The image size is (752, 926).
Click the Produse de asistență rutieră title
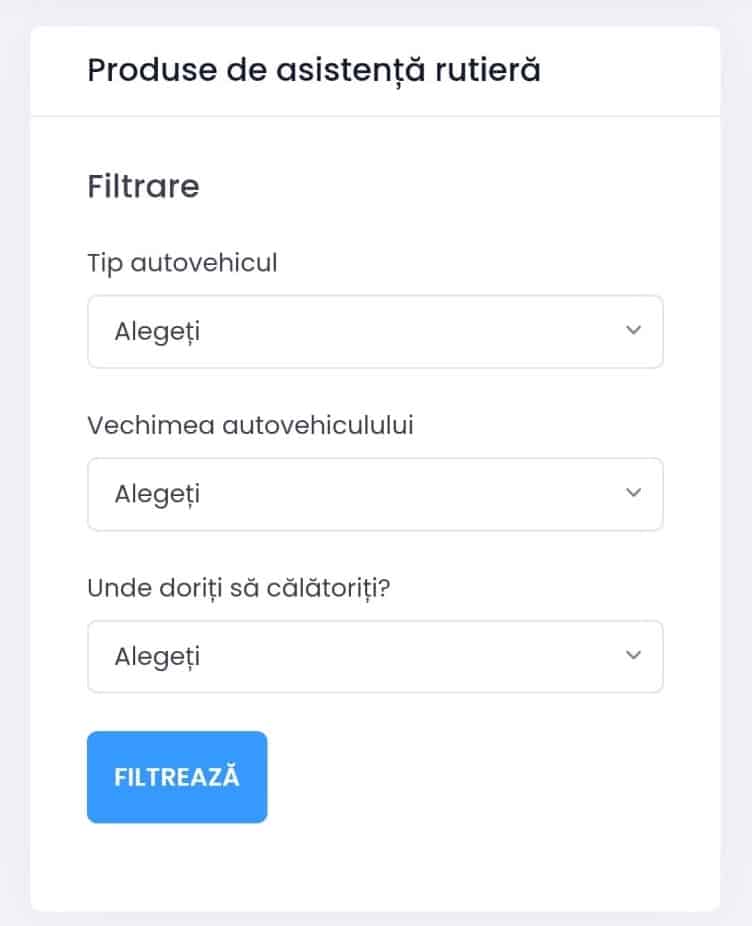coord(314,72)
